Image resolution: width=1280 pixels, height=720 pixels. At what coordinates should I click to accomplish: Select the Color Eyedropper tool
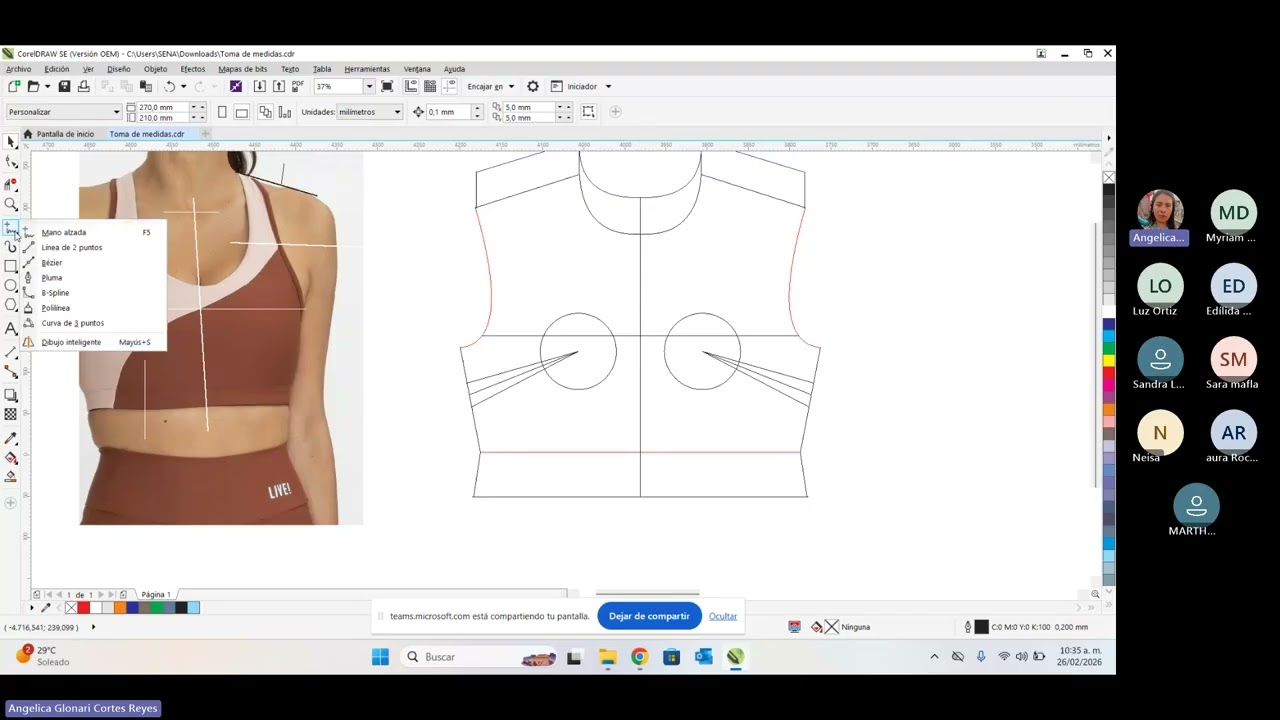[11, 438]
